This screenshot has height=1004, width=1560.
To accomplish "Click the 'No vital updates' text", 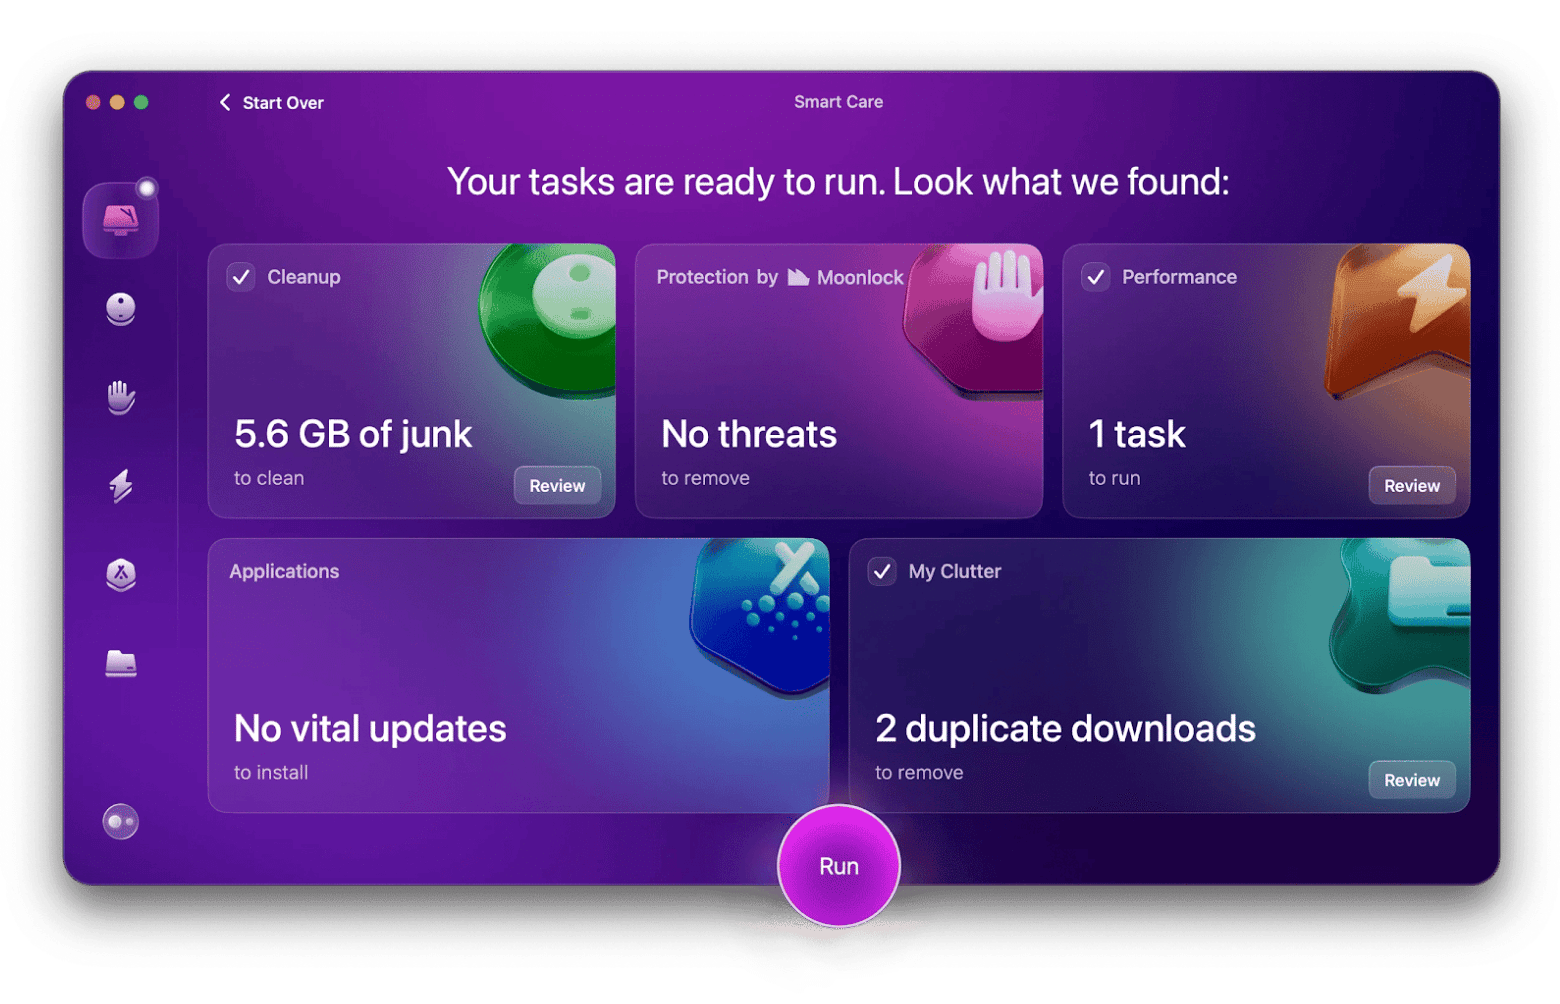I will 370,729.
